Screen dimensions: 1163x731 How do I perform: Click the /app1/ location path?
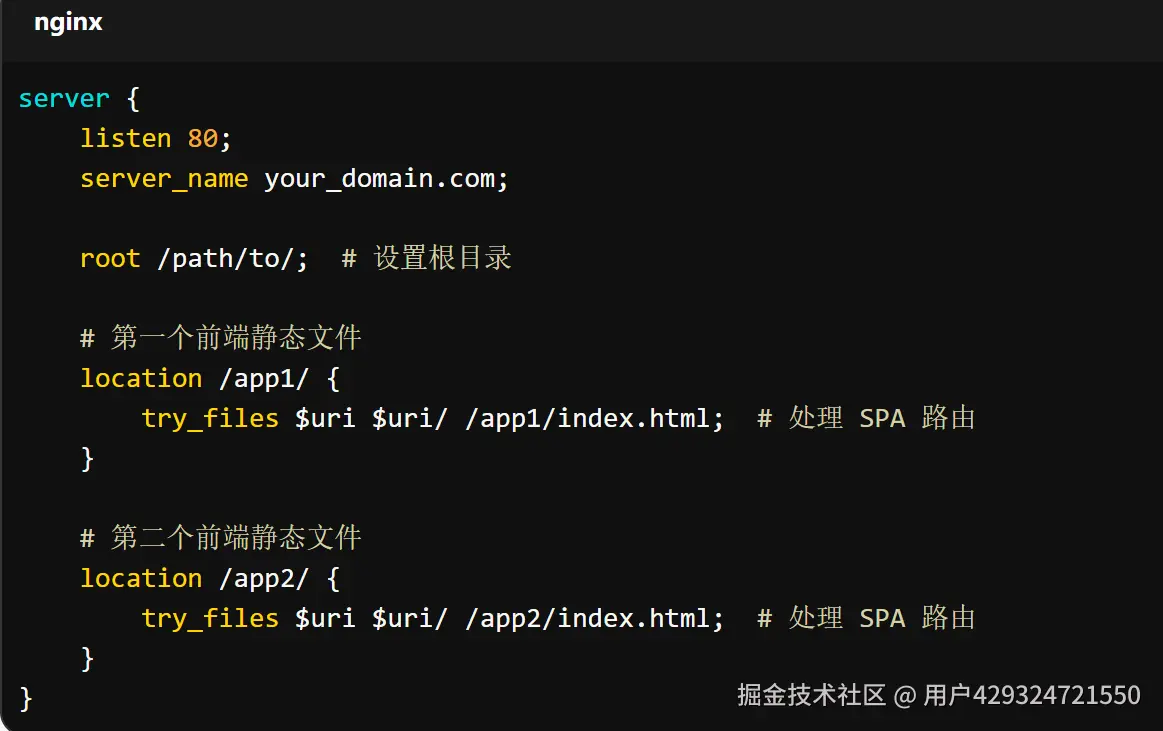[x=264, y=378]
